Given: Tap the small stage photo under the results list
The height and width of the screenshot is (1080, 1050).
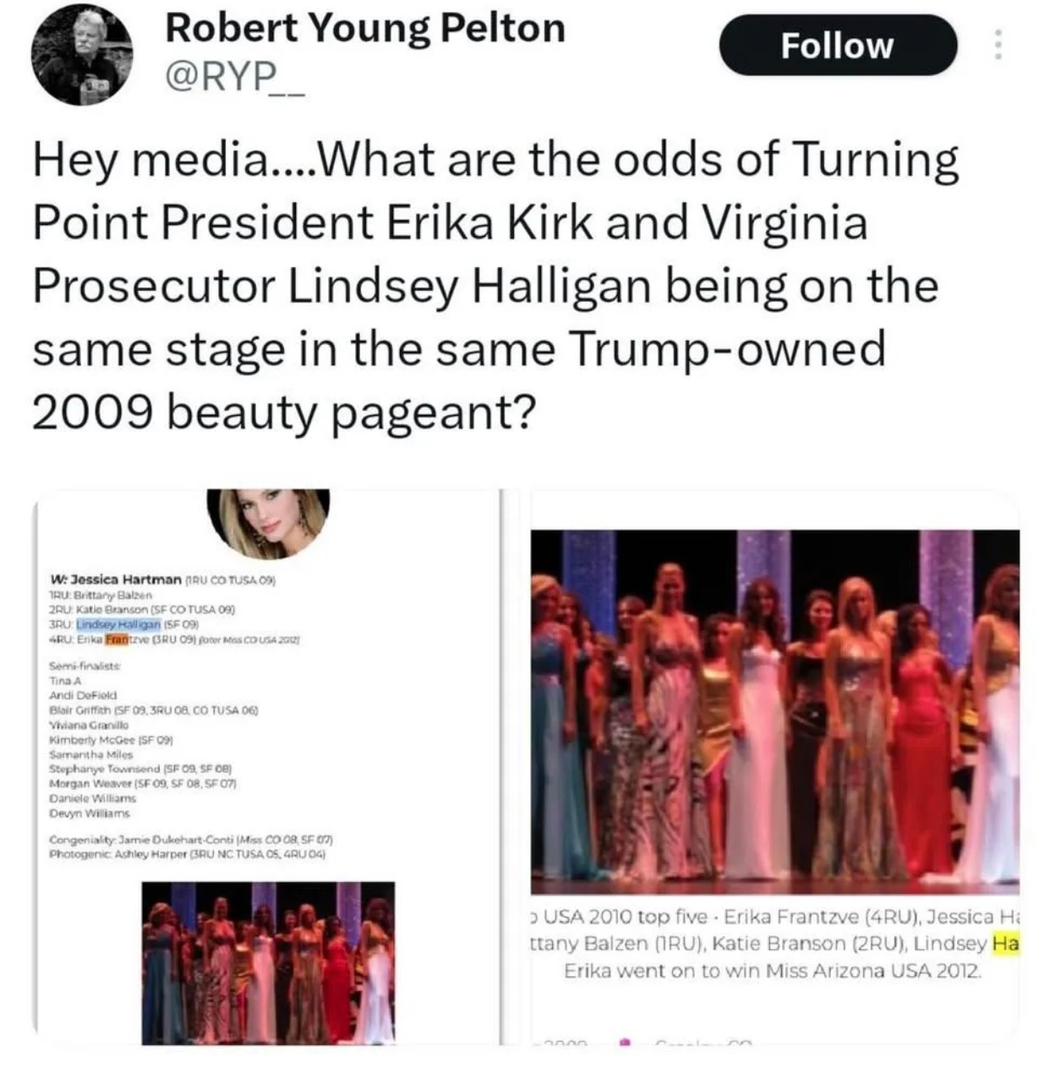Looking at the screenshot, I should 268,963.
